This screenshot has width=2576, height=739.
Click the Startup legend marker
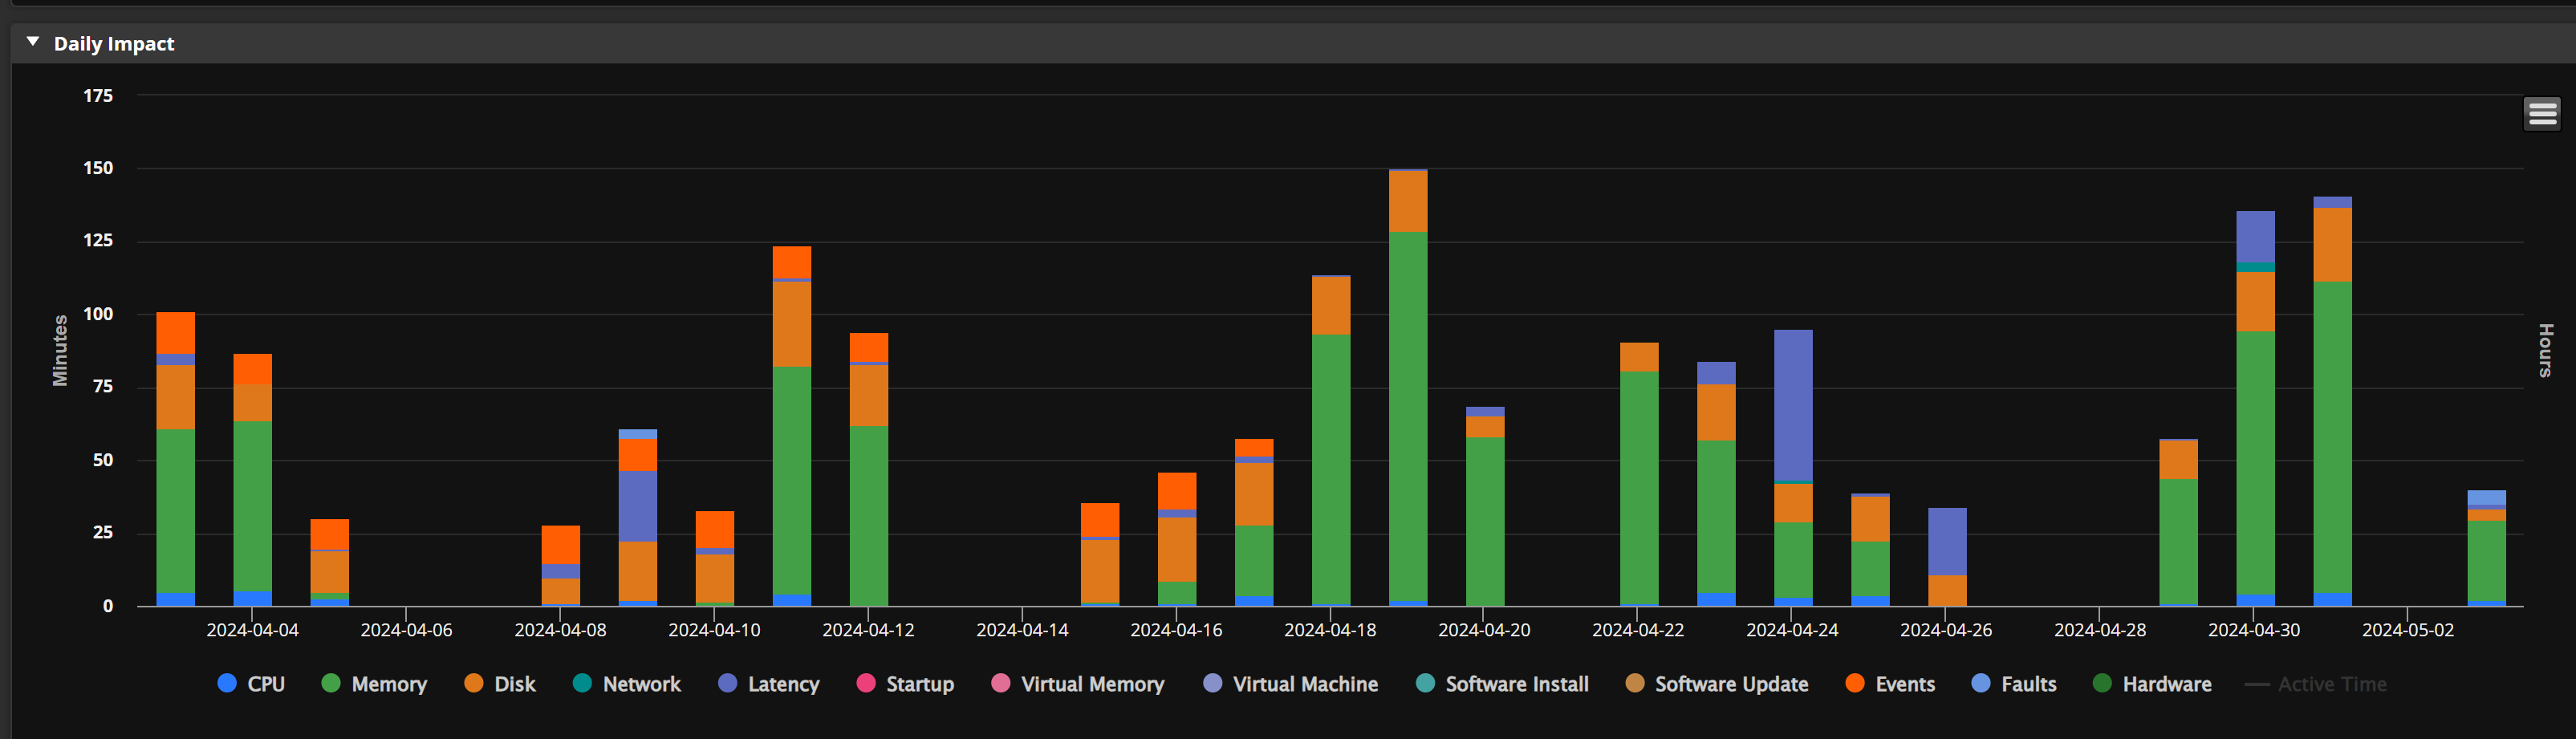click(866, 683)
